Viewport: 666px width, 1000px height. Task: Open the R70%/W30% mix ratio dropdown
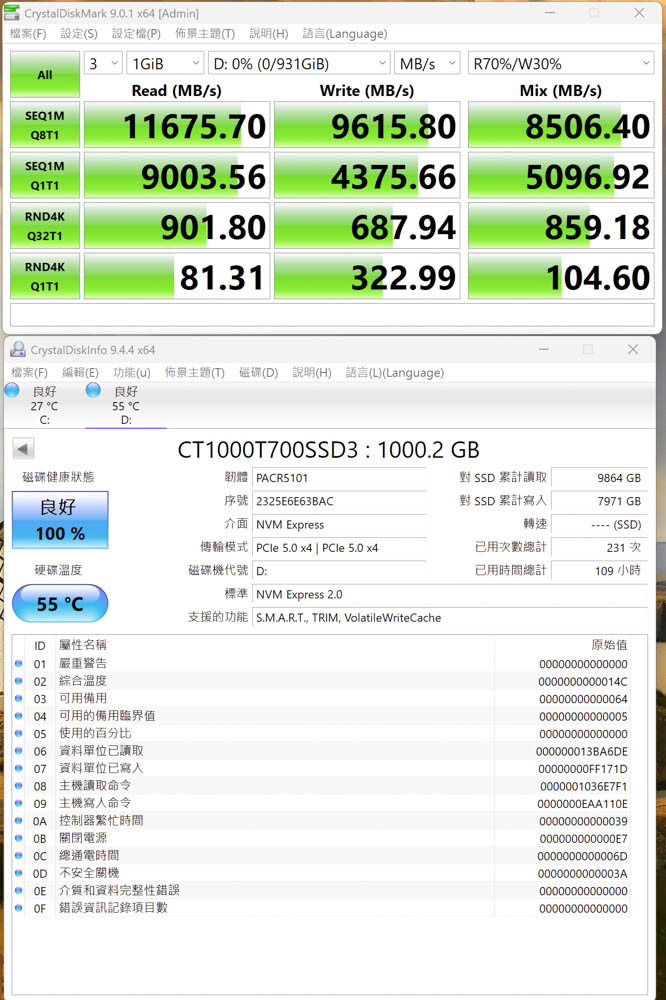point(560,63)
